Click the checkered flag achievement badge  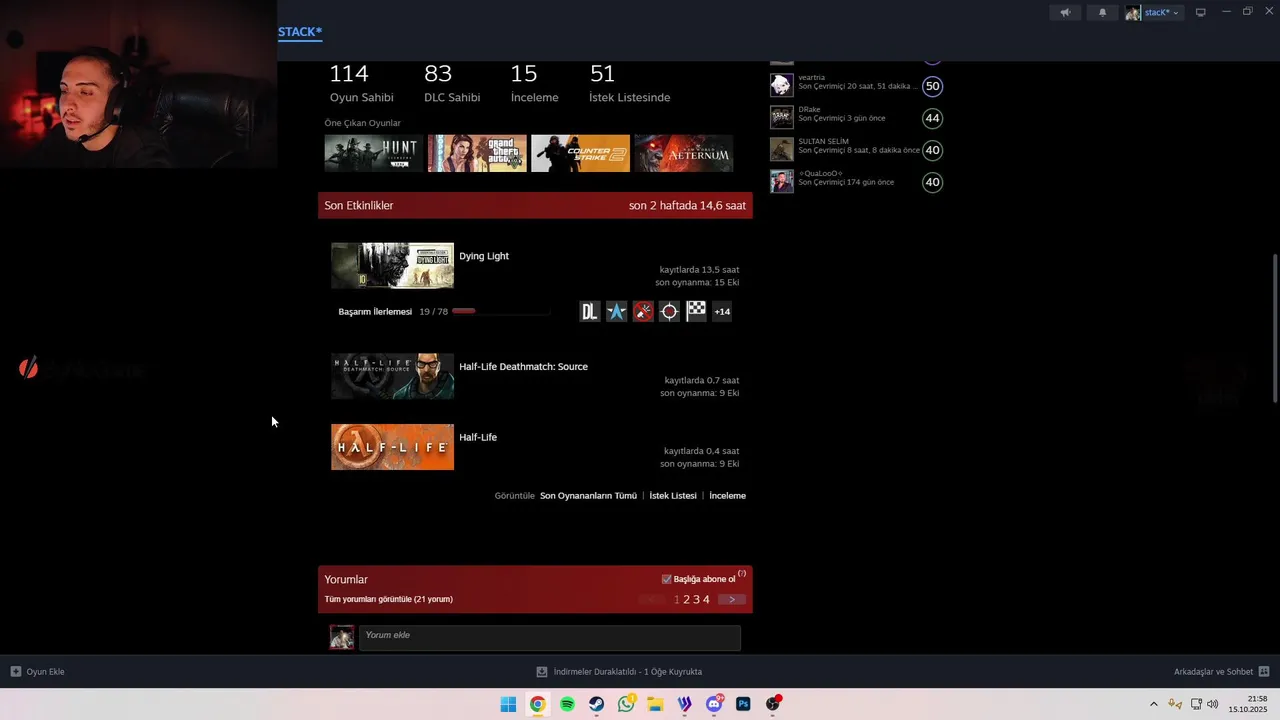696,312
